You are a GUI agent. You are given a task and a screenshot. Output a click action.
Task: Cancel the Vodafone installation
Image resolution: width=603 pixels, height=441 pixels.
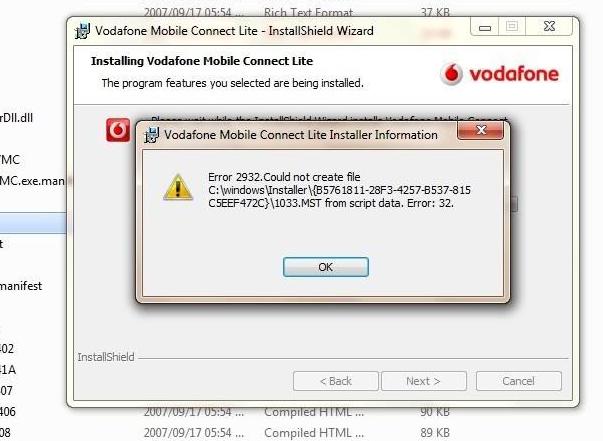[x=518, y=381]
